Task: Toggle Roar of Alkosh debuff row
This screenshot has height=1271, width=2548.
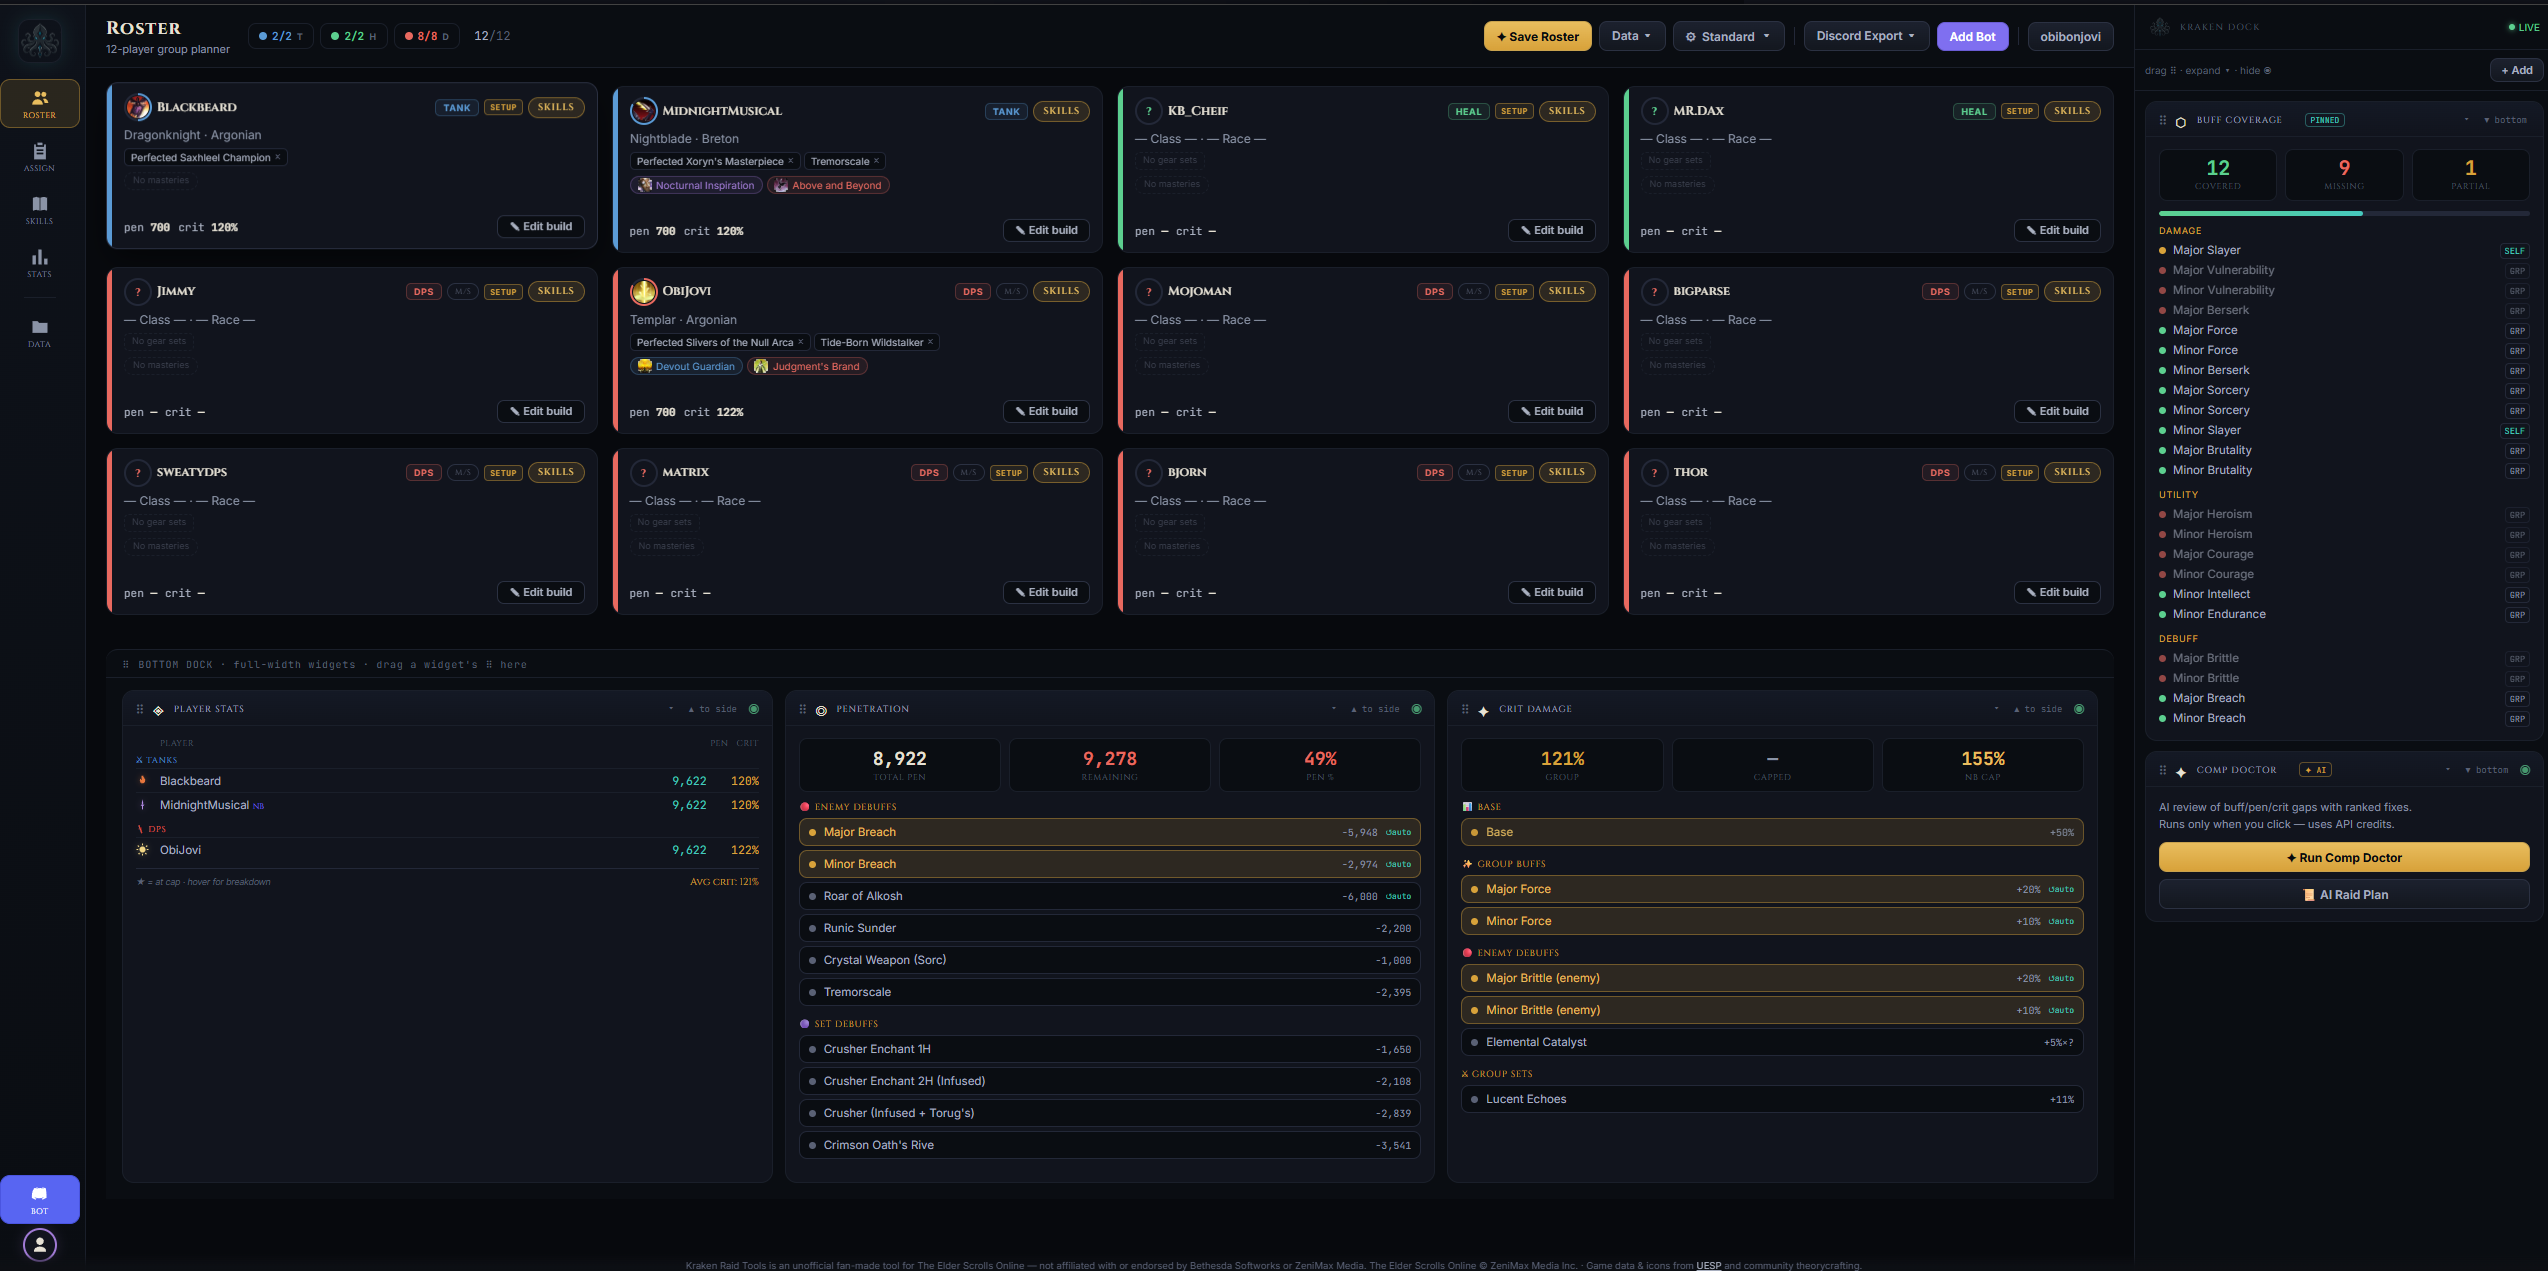Action: pos(1110,896)
